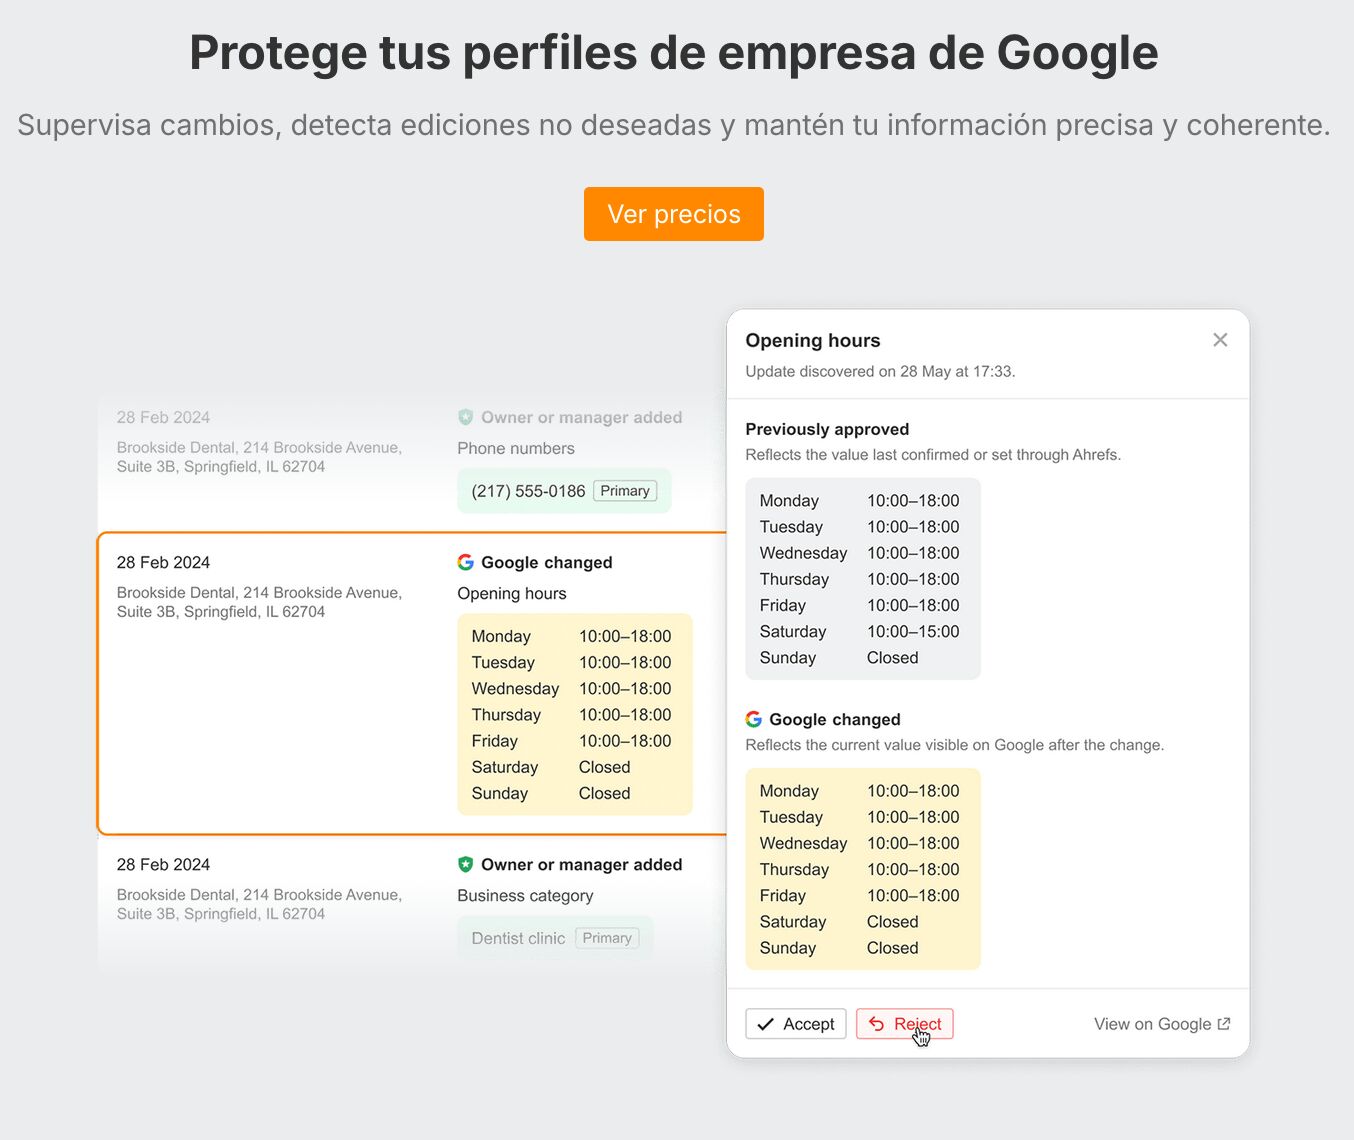The image size is (1354, 1140).
Task: Click the yellow Google changed hours table
Action: (862, 869)
